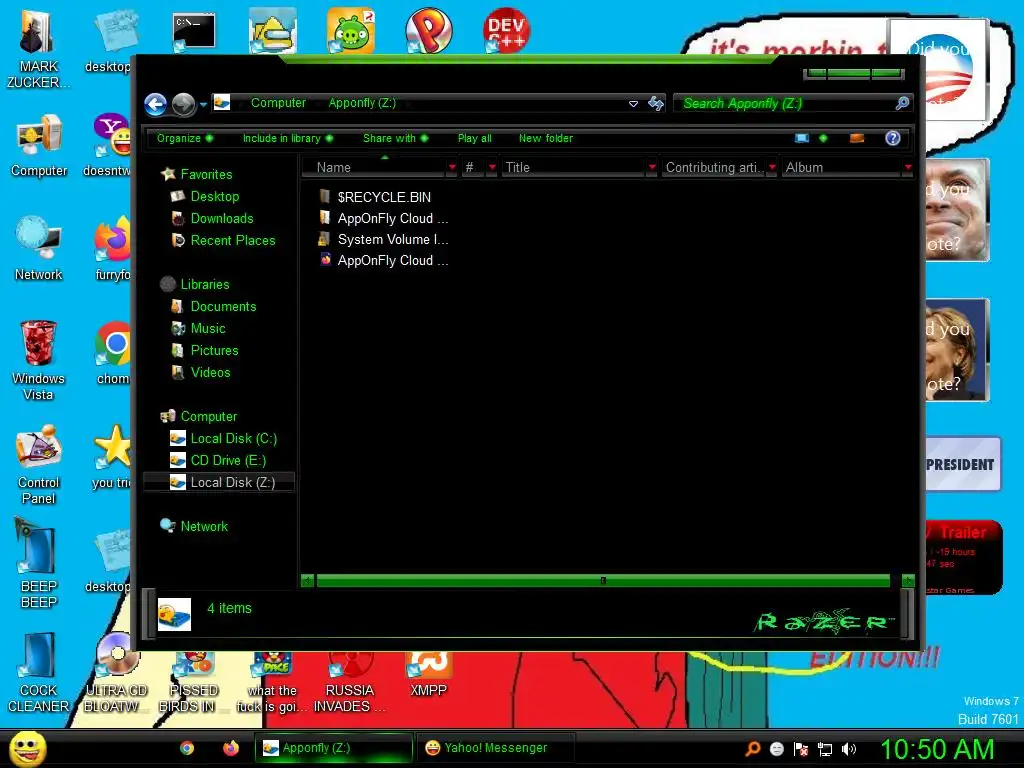
Task: Open Documents library
Action: point(223,306)
